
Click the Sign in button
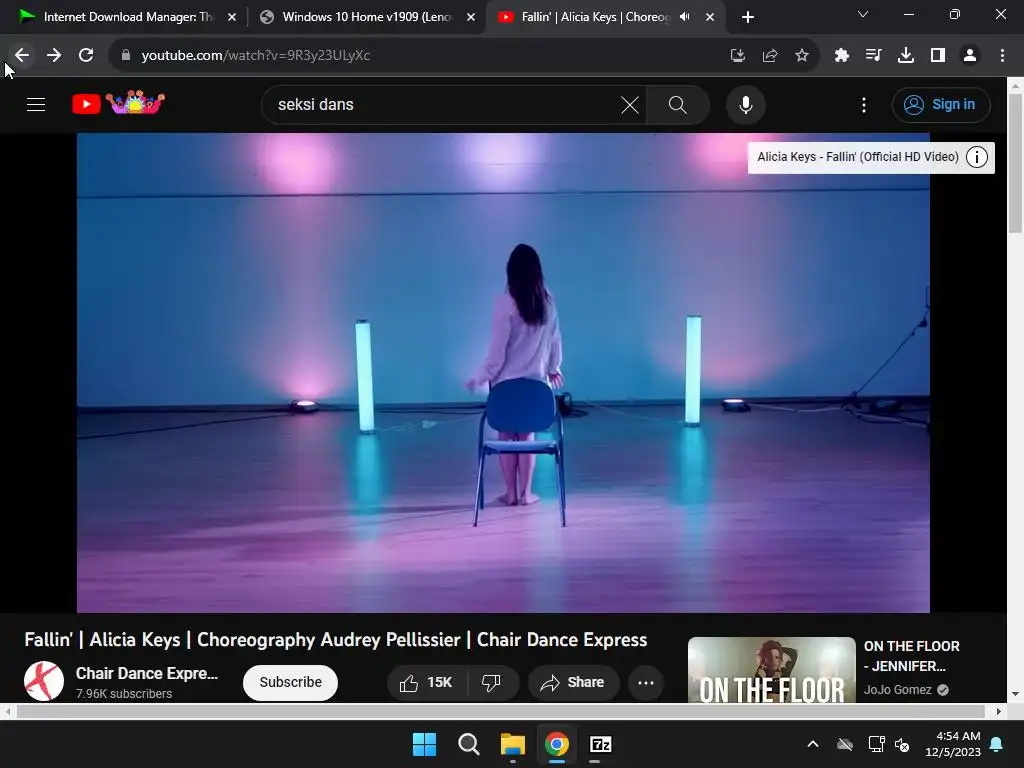click(941, 104)
